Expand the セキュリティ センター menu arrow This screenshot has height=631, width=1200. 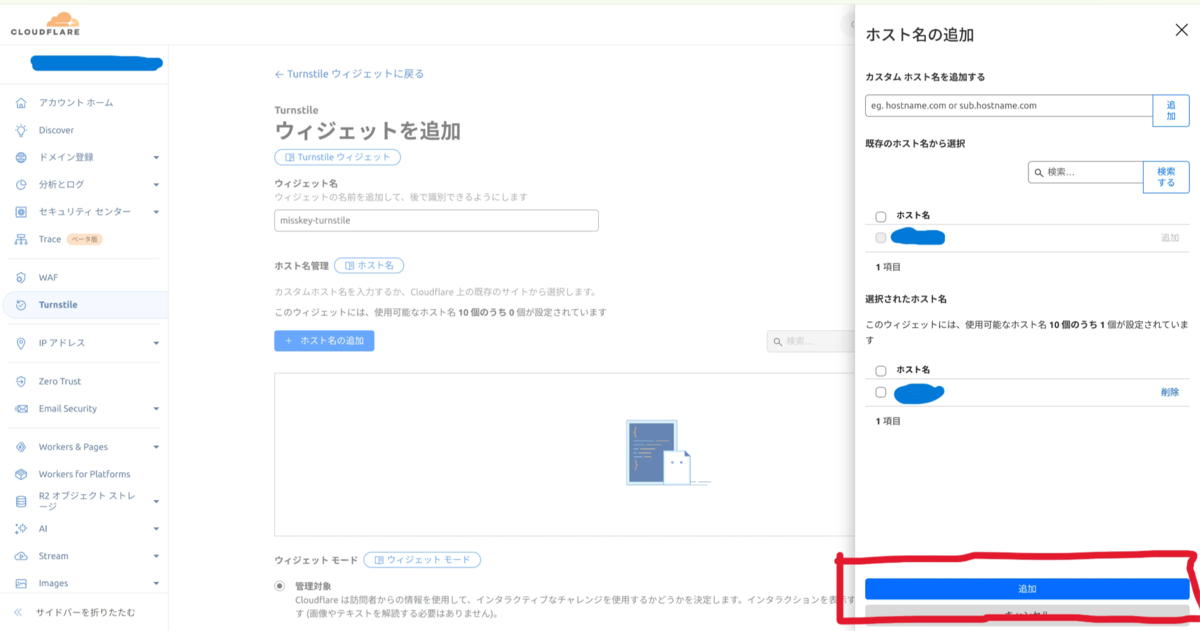(156, 212)
